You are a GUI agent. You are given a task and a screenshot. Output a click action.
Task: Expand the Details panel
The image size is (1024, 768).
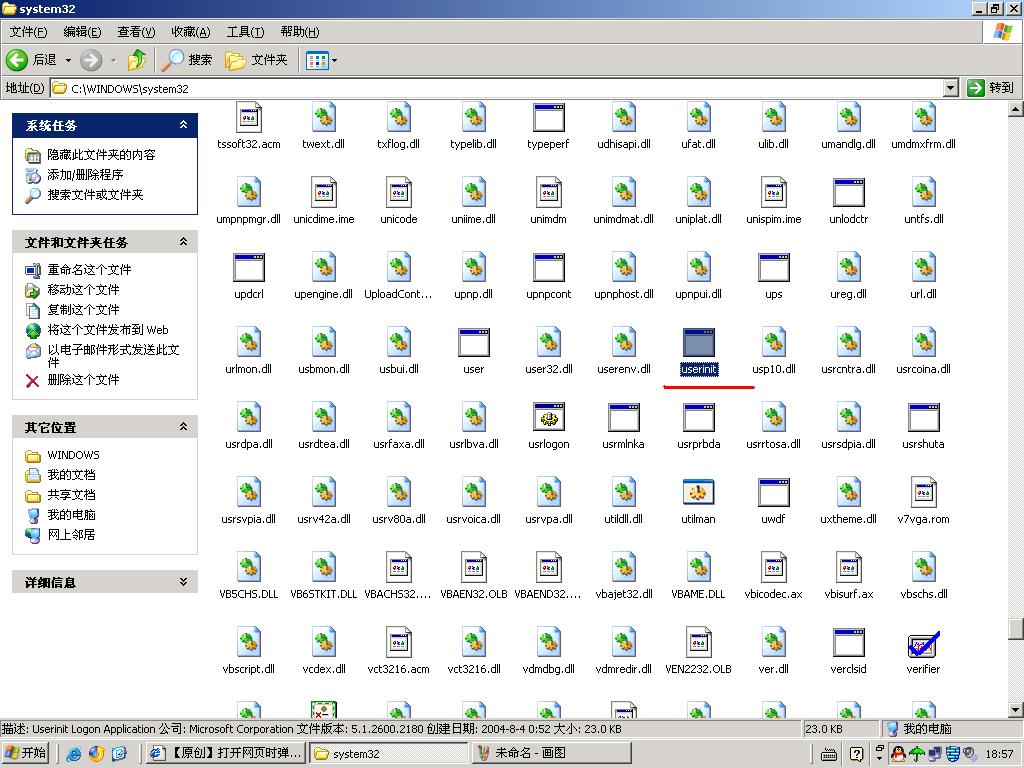183,582
